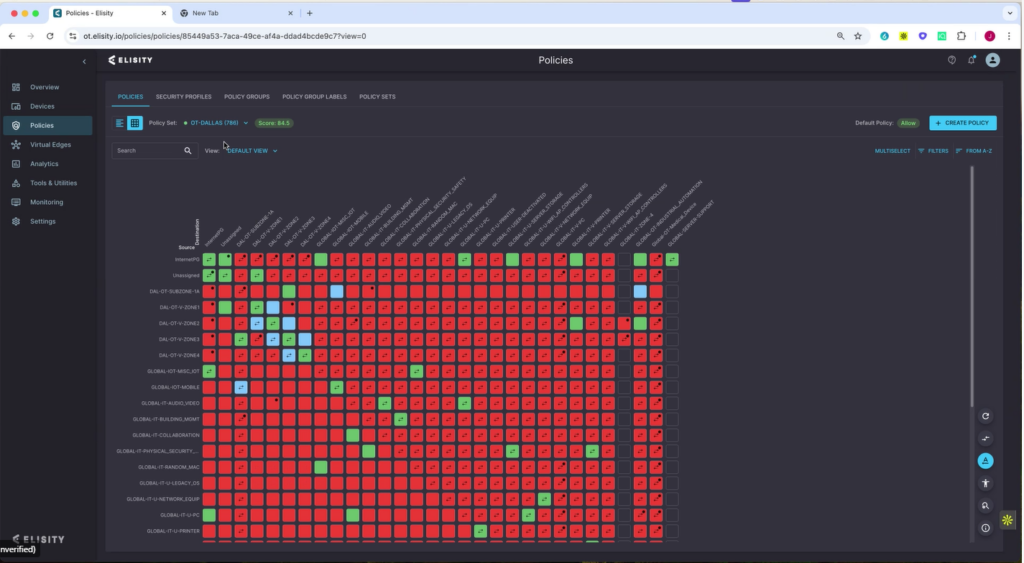This screenshot has height=563, width=1024.
Task: Open Overview in the sidebar
Action: (44, 87)
